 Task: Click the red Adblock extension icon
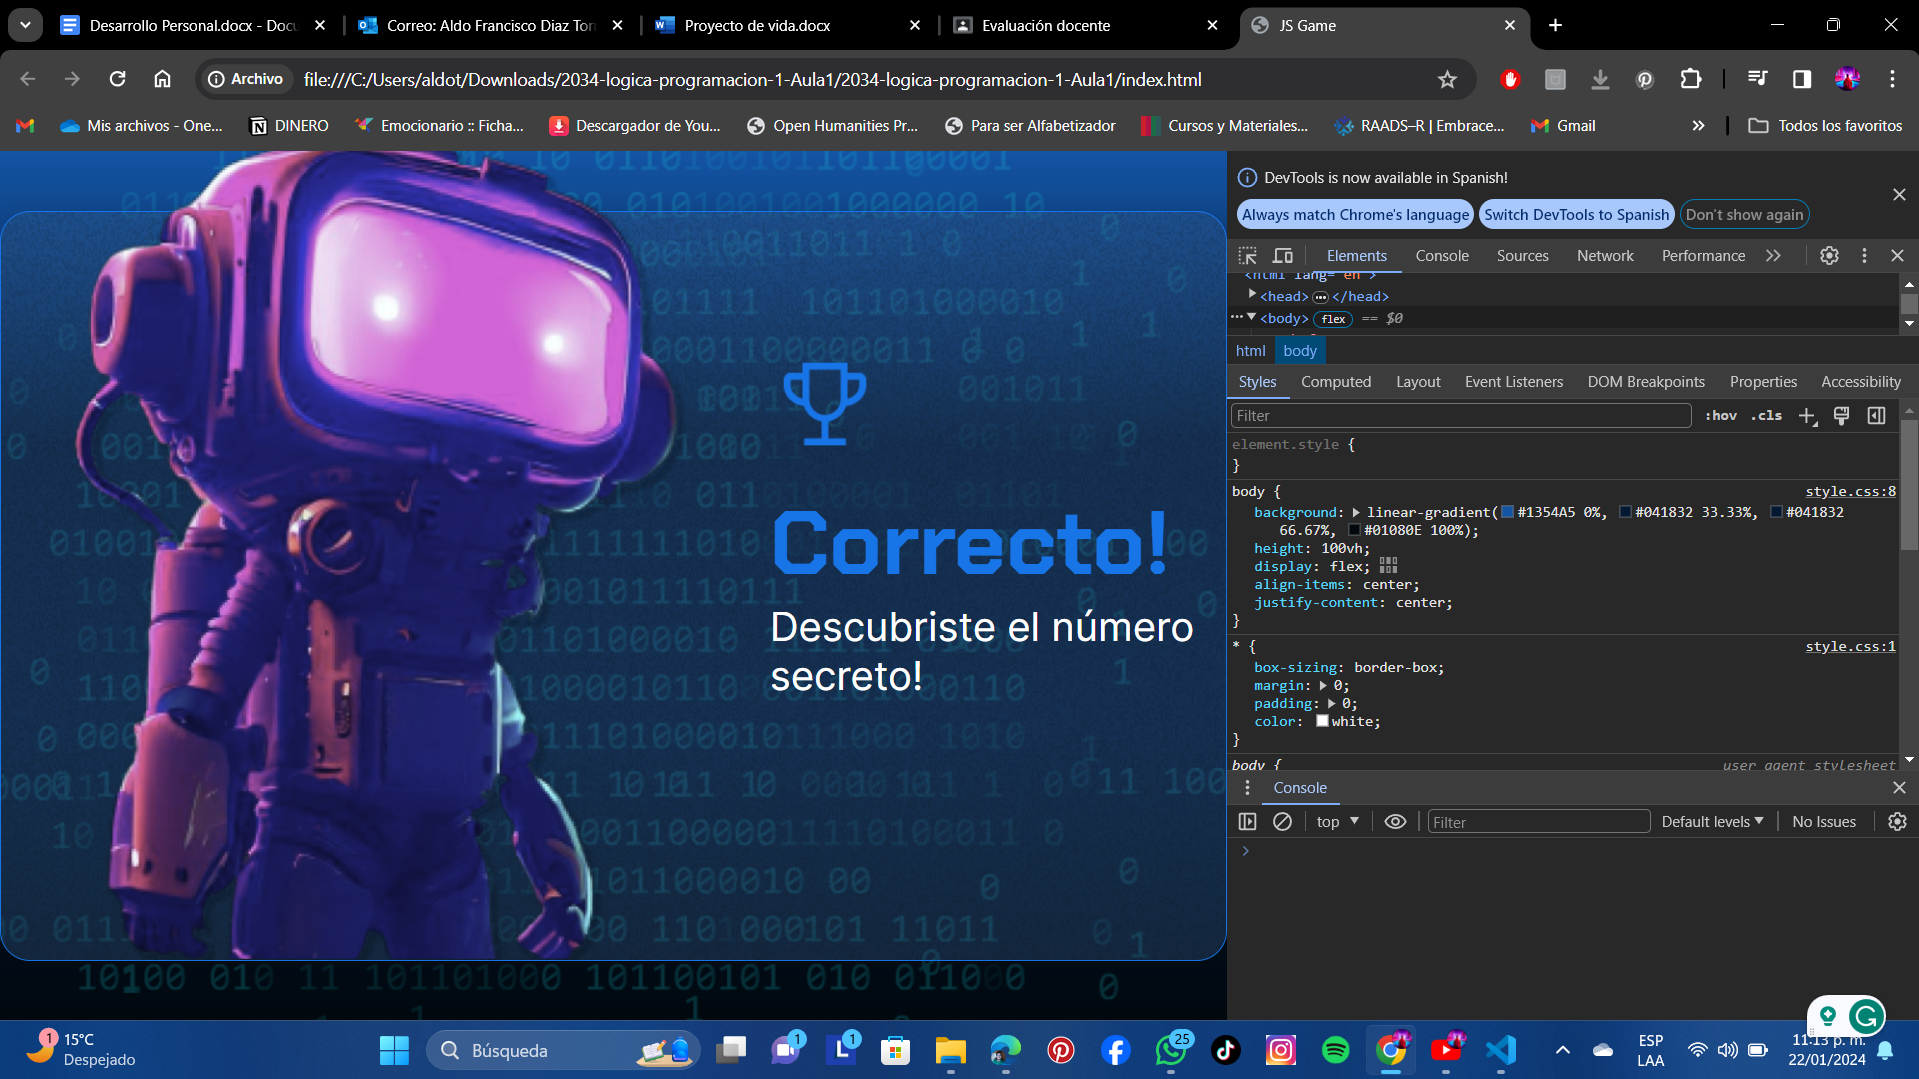(x=1510, y=79)
